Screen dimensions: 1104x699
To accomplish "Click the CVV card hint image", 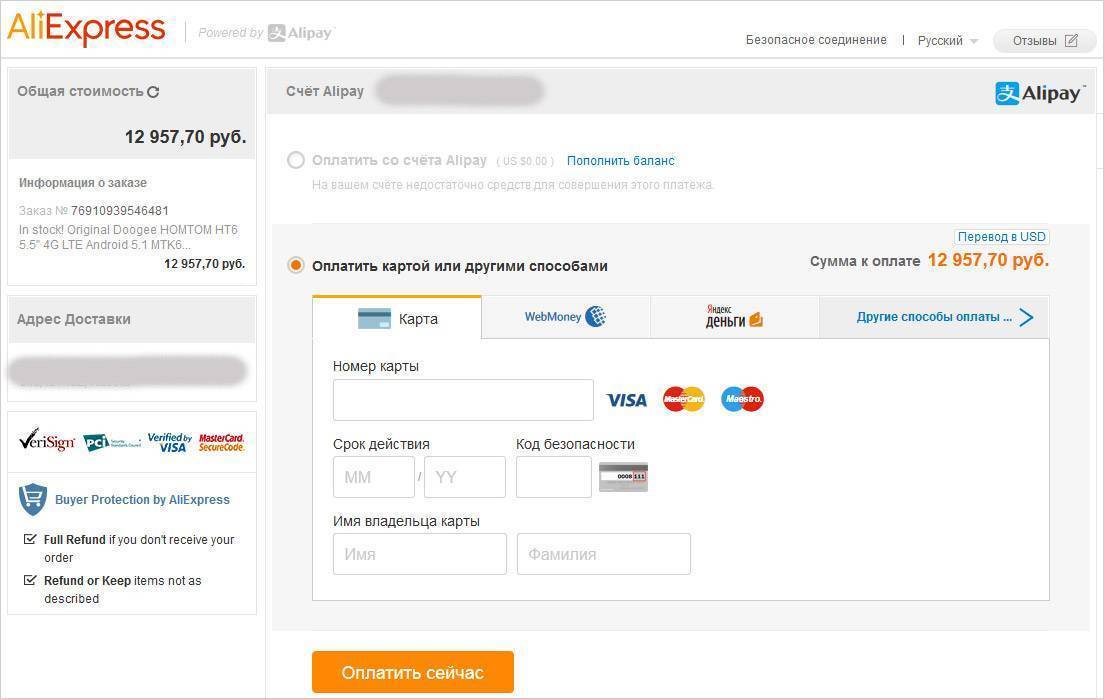I will pos(623,477).
